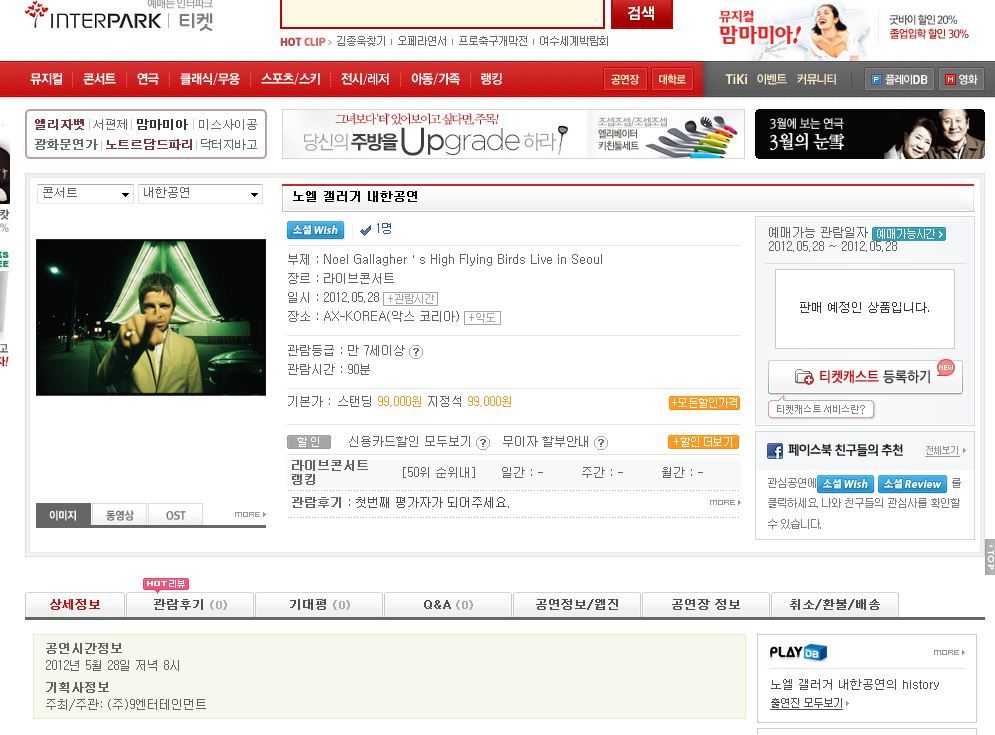The width and height of the screenshot is (995, 735).
Task: Click the 3월의 눈 play banner
Action: point(869,134)
